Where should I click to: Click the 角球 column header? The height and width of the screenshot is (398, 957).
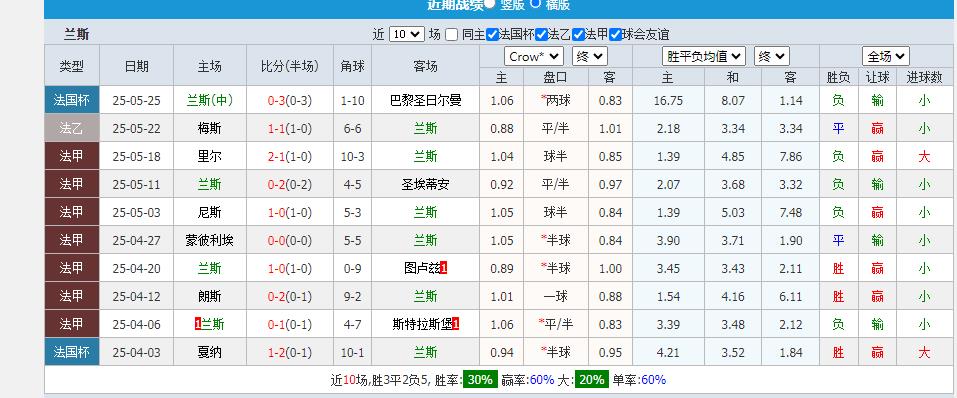click(353, 66)
